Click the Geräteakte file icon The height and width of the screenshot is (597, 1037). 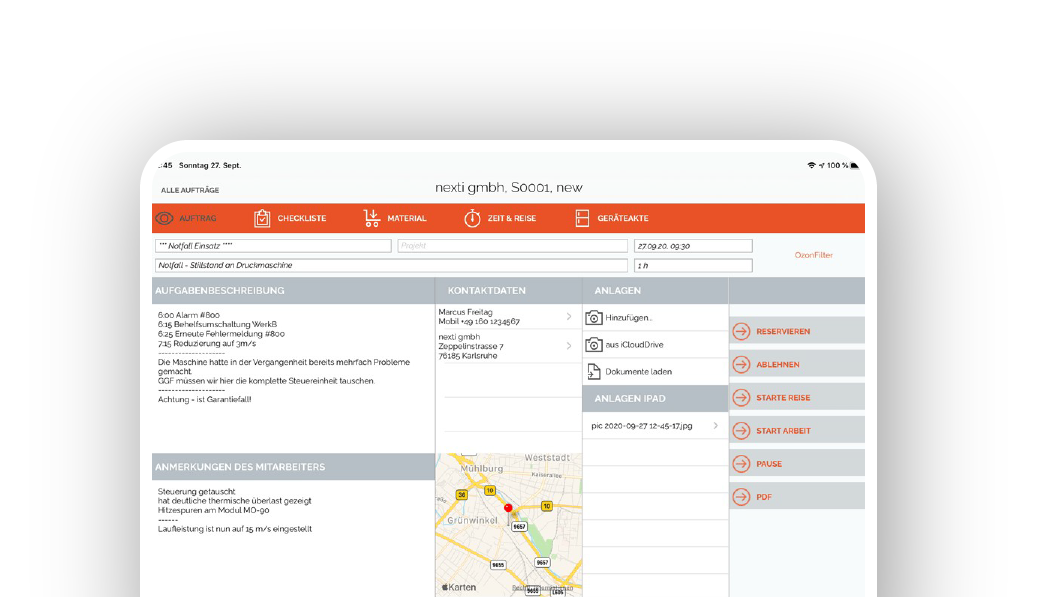coord(582,218)
